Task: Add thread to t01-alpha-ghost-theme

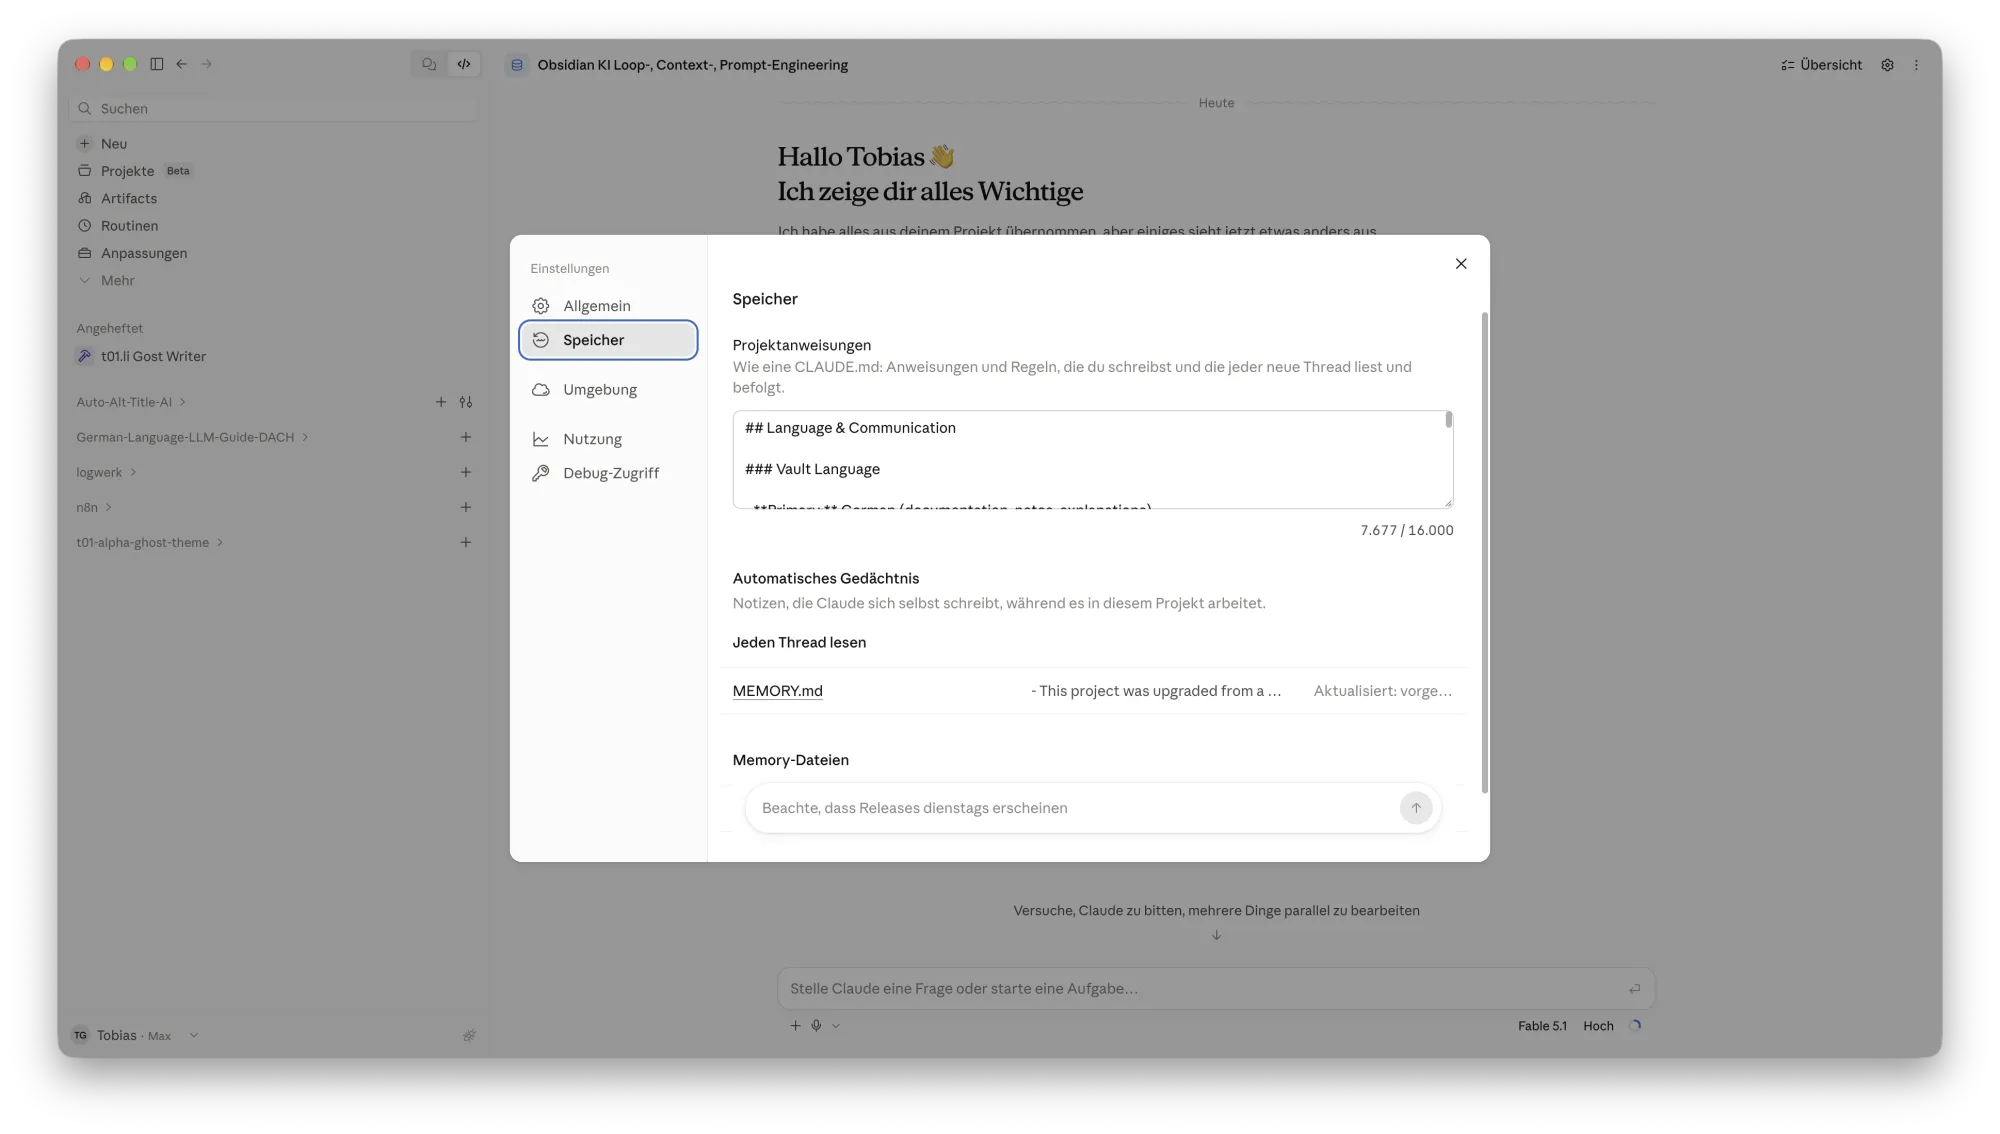Action: [x=466, y=542]
